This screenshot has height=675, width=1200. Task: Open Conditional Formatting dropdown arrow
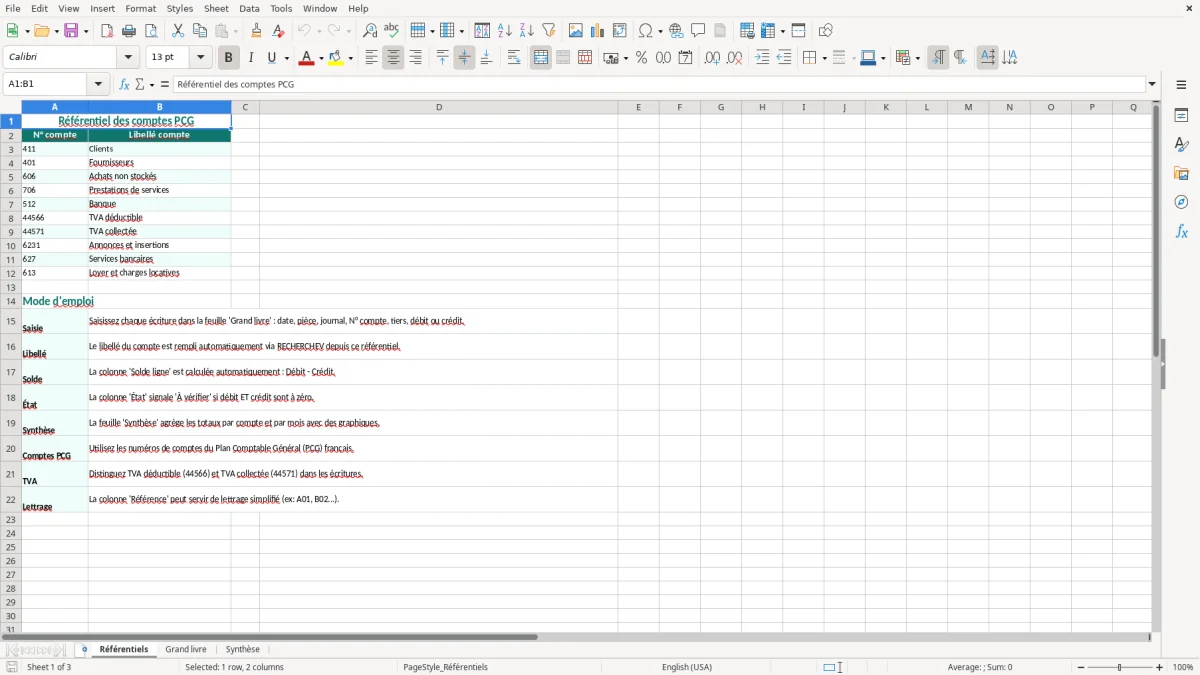917,58
